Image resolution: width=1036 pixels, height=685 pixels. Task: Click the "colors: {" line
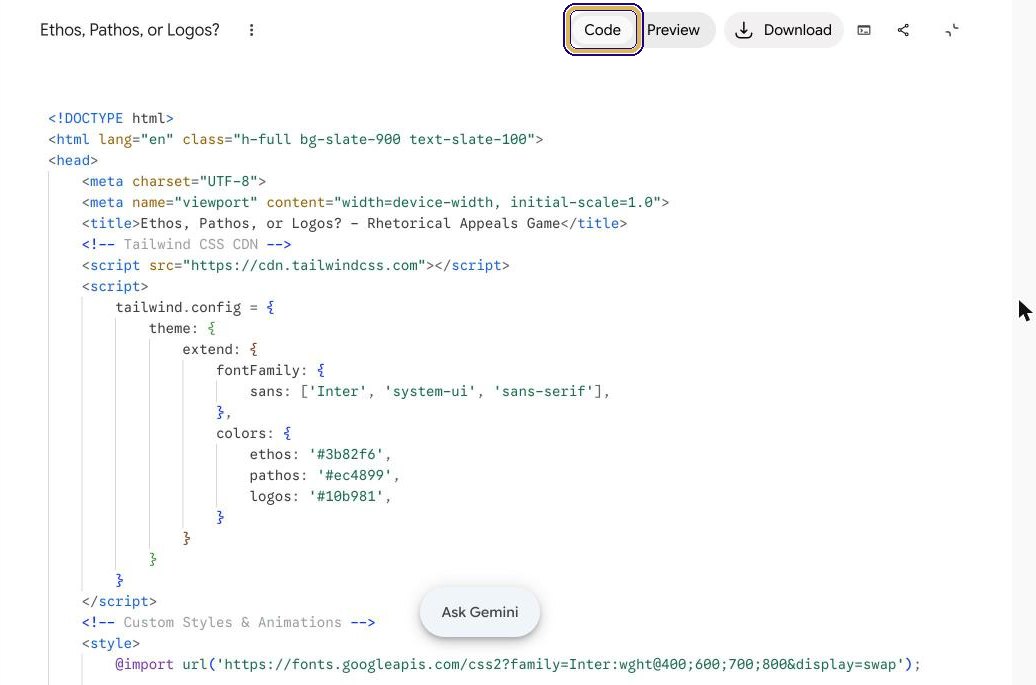point(254,433)
